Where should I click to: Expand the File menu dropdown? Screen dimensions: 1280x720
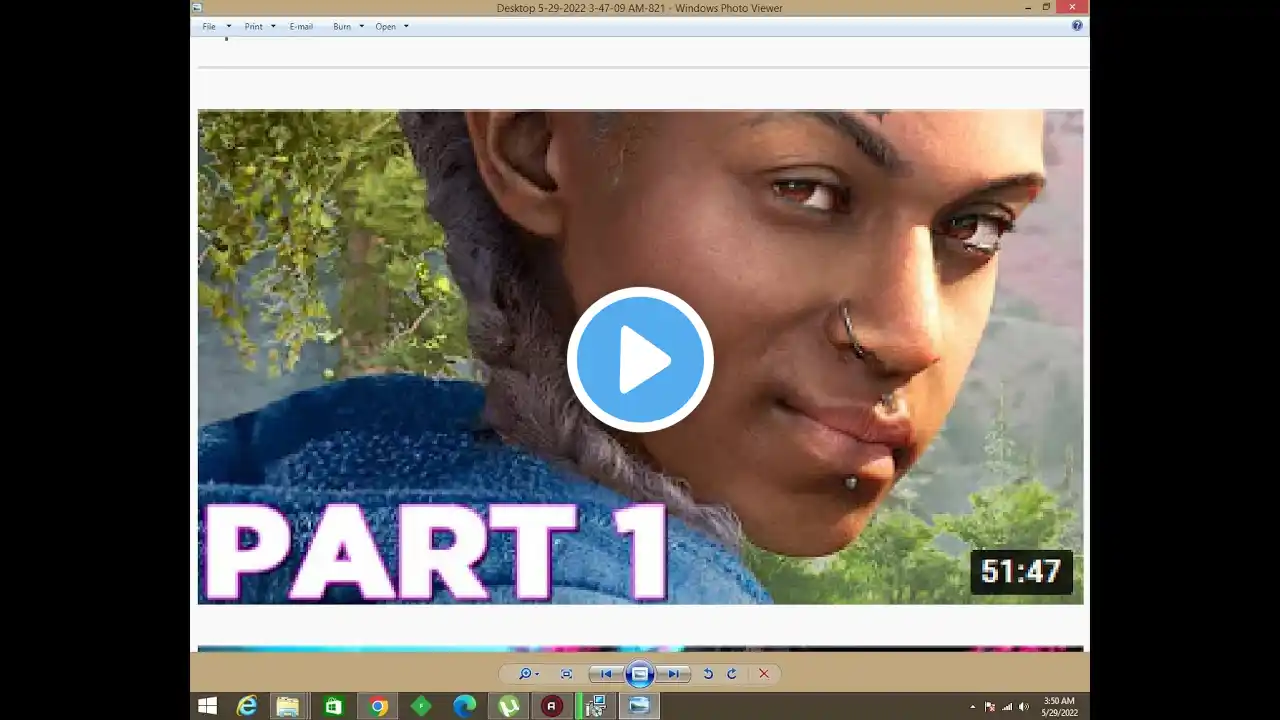(x=216, y=26)
